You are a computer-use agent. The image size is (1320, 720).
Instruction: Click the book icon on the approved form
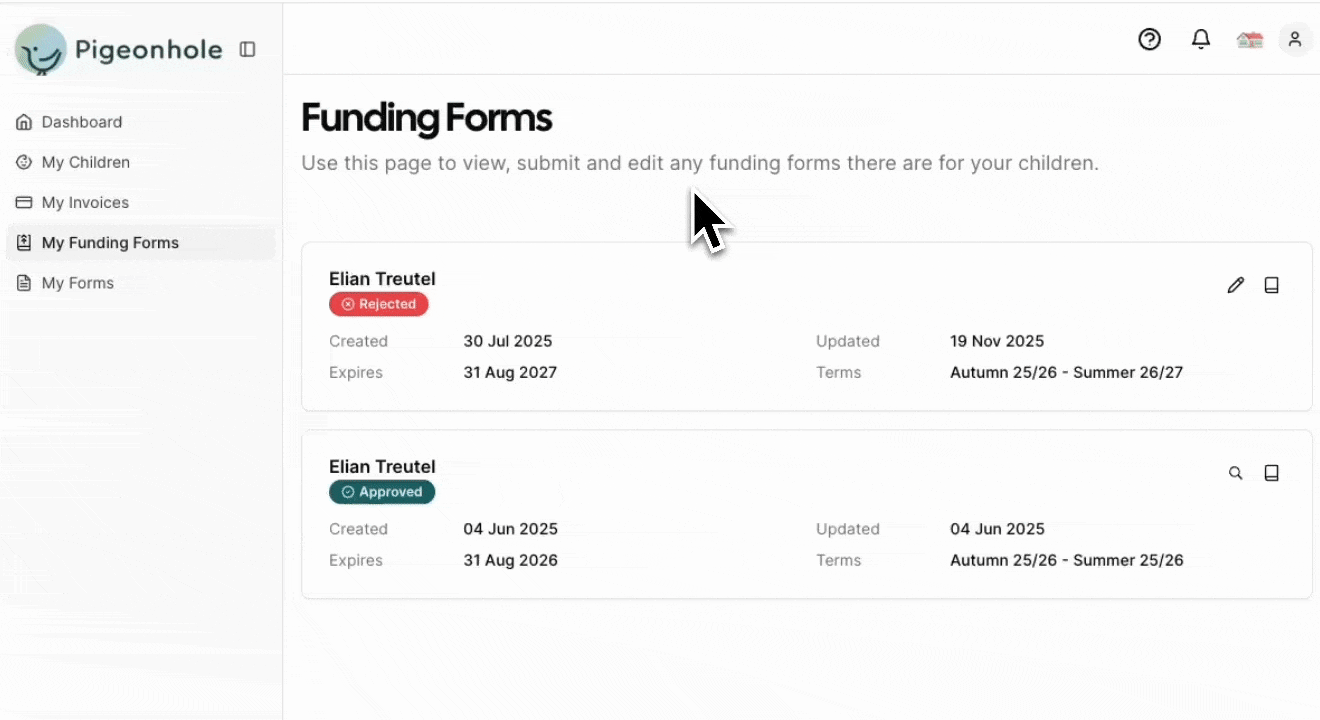[x=1272, y=473]
